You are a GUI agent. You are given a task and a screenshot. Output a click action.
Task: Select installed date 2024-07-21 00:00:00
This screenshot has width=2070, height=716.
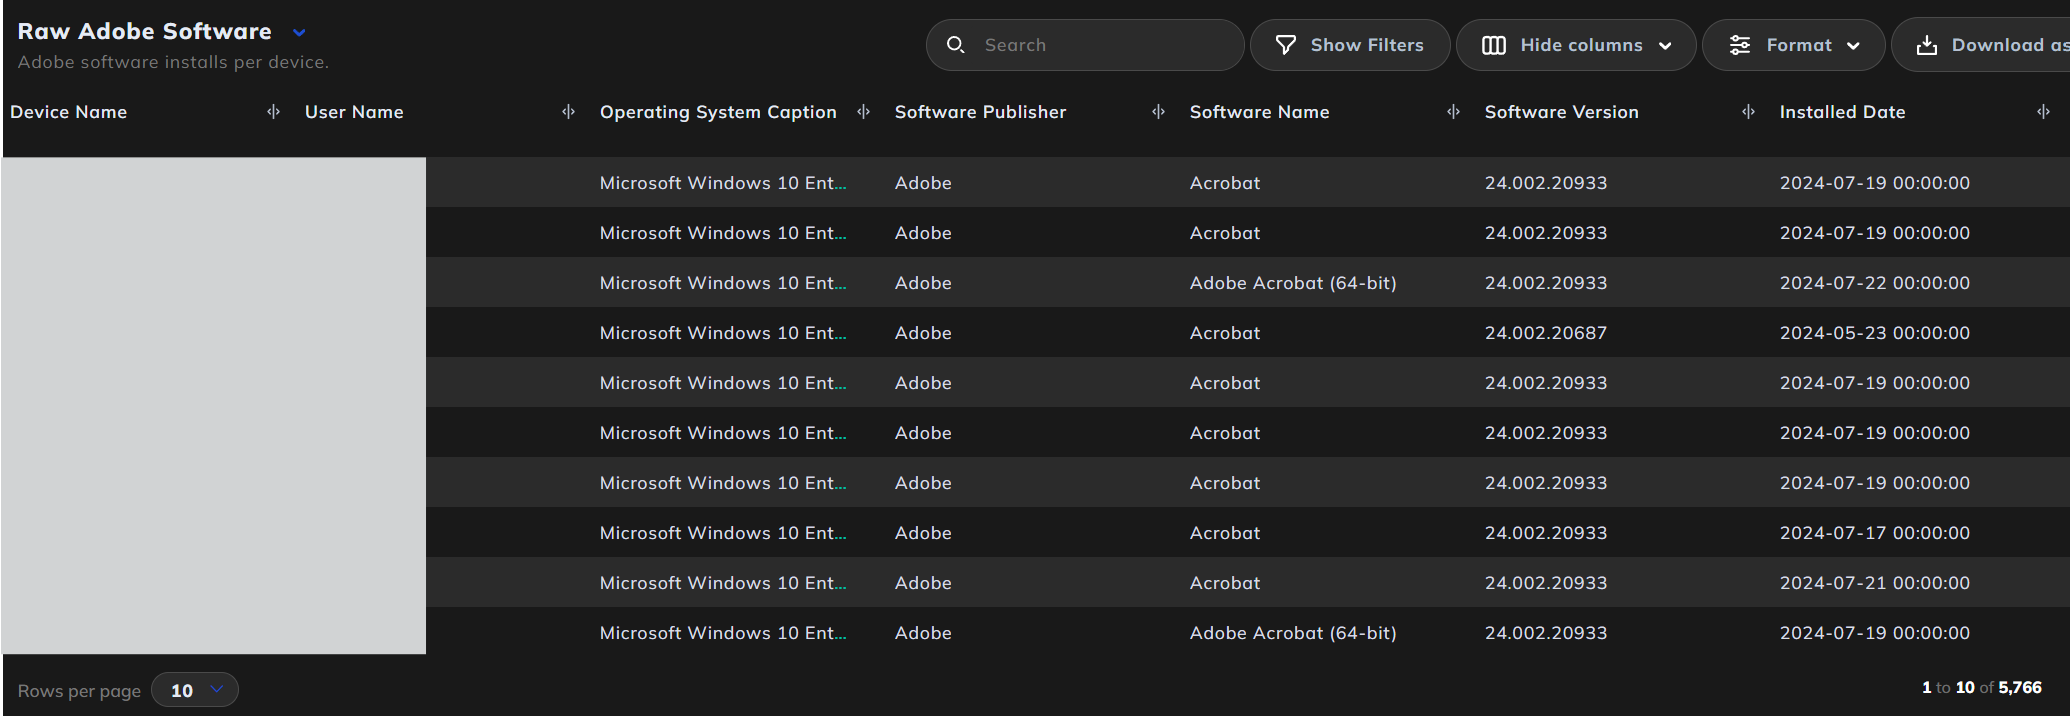click(1875, 583)
